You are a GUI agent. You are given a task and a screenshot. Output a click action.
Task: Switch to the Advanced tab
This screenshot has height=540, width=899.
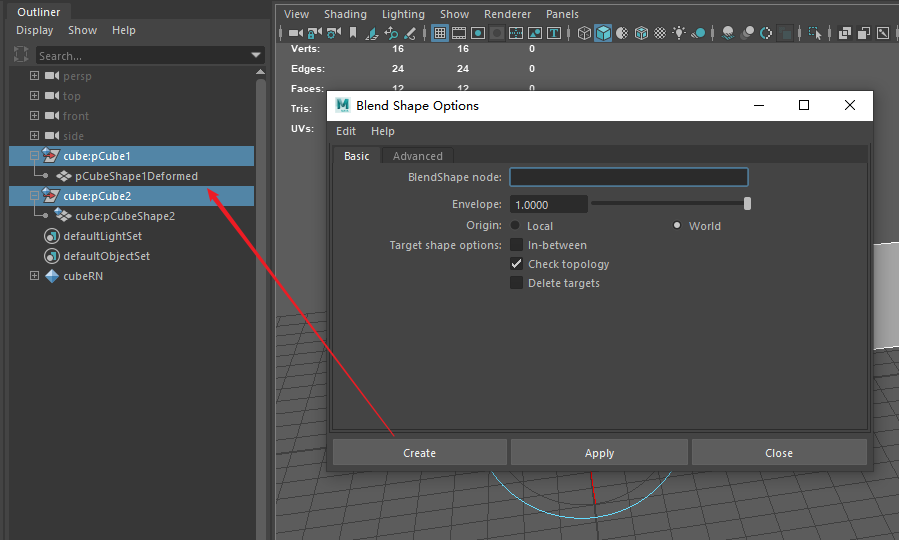coord(417,156)
